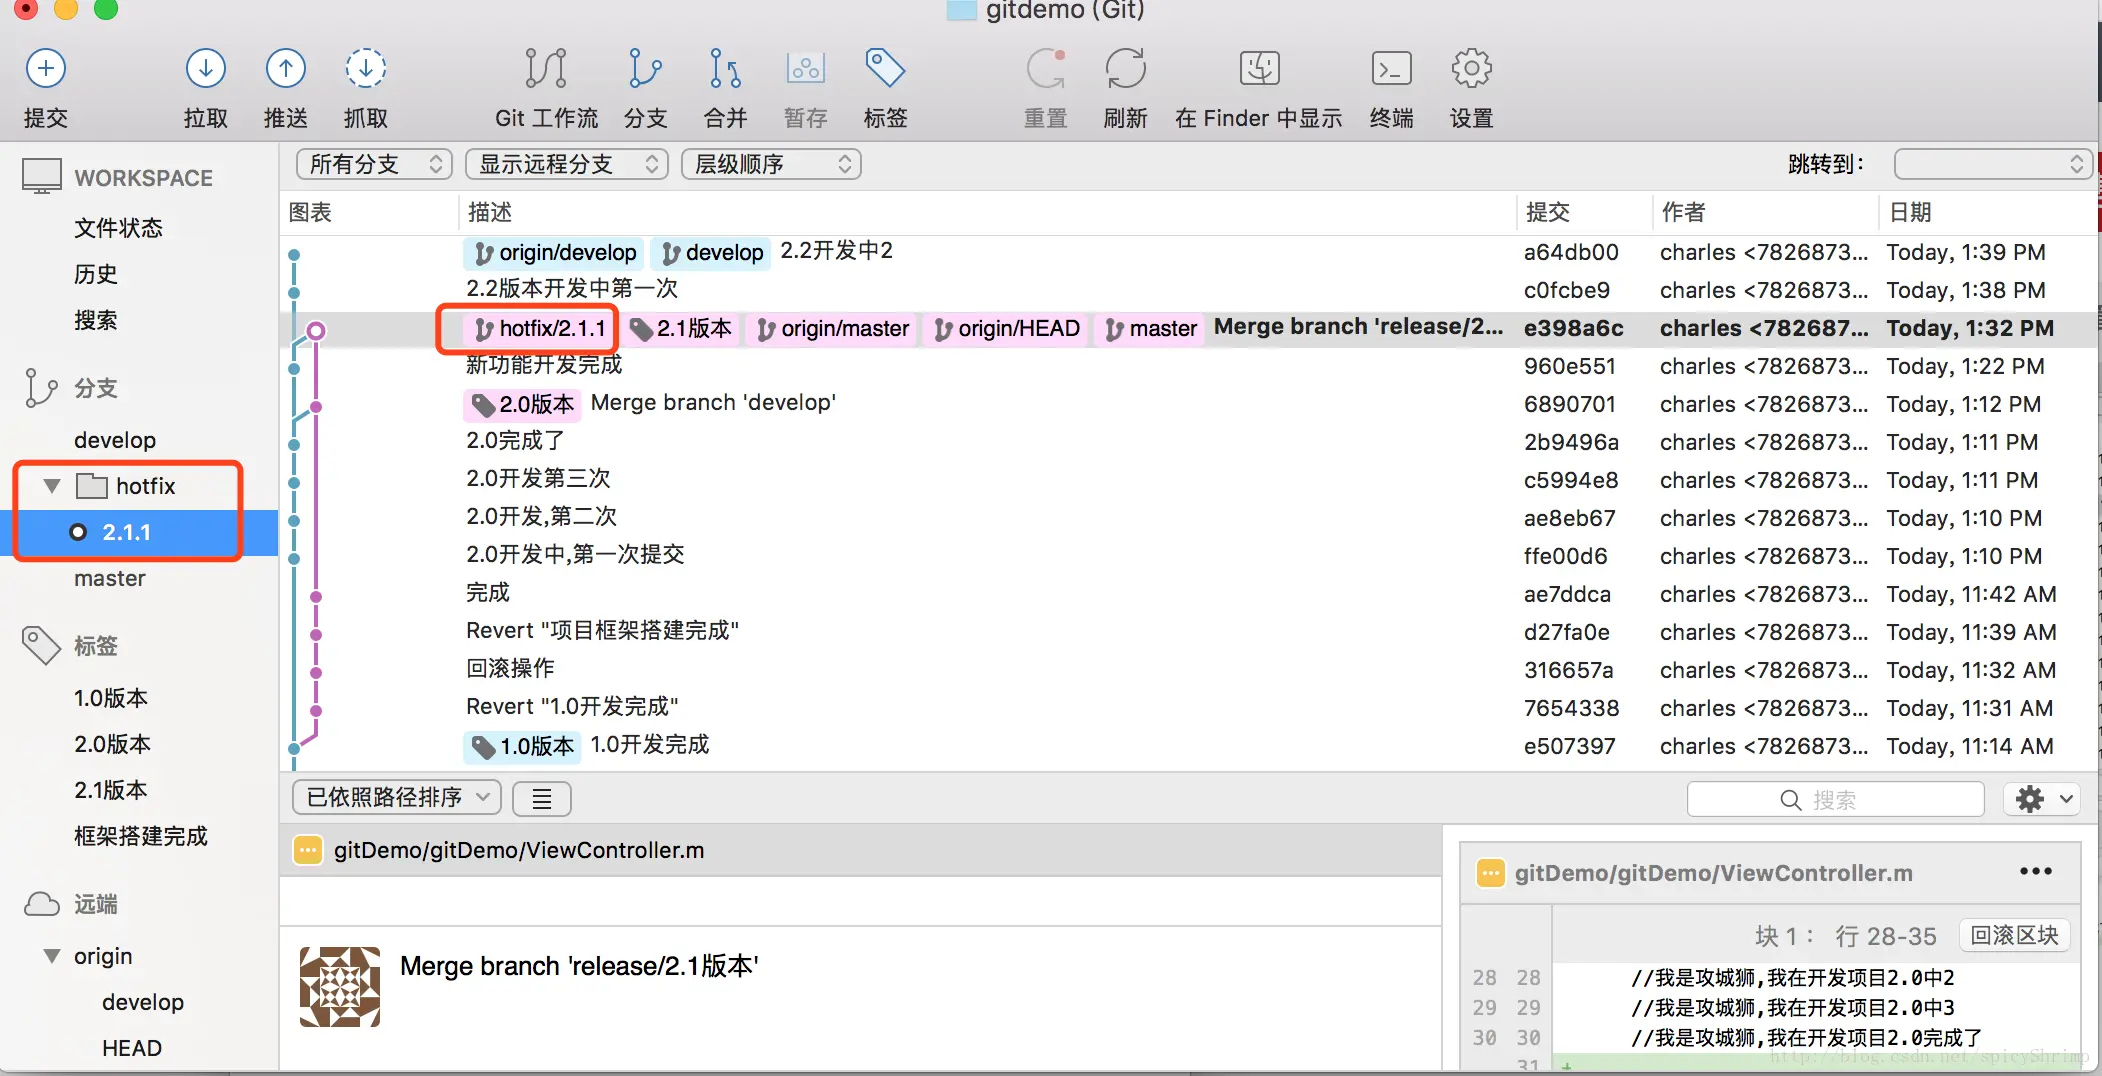Click the 标签 section header in sidebar

[x=96, y=646]
